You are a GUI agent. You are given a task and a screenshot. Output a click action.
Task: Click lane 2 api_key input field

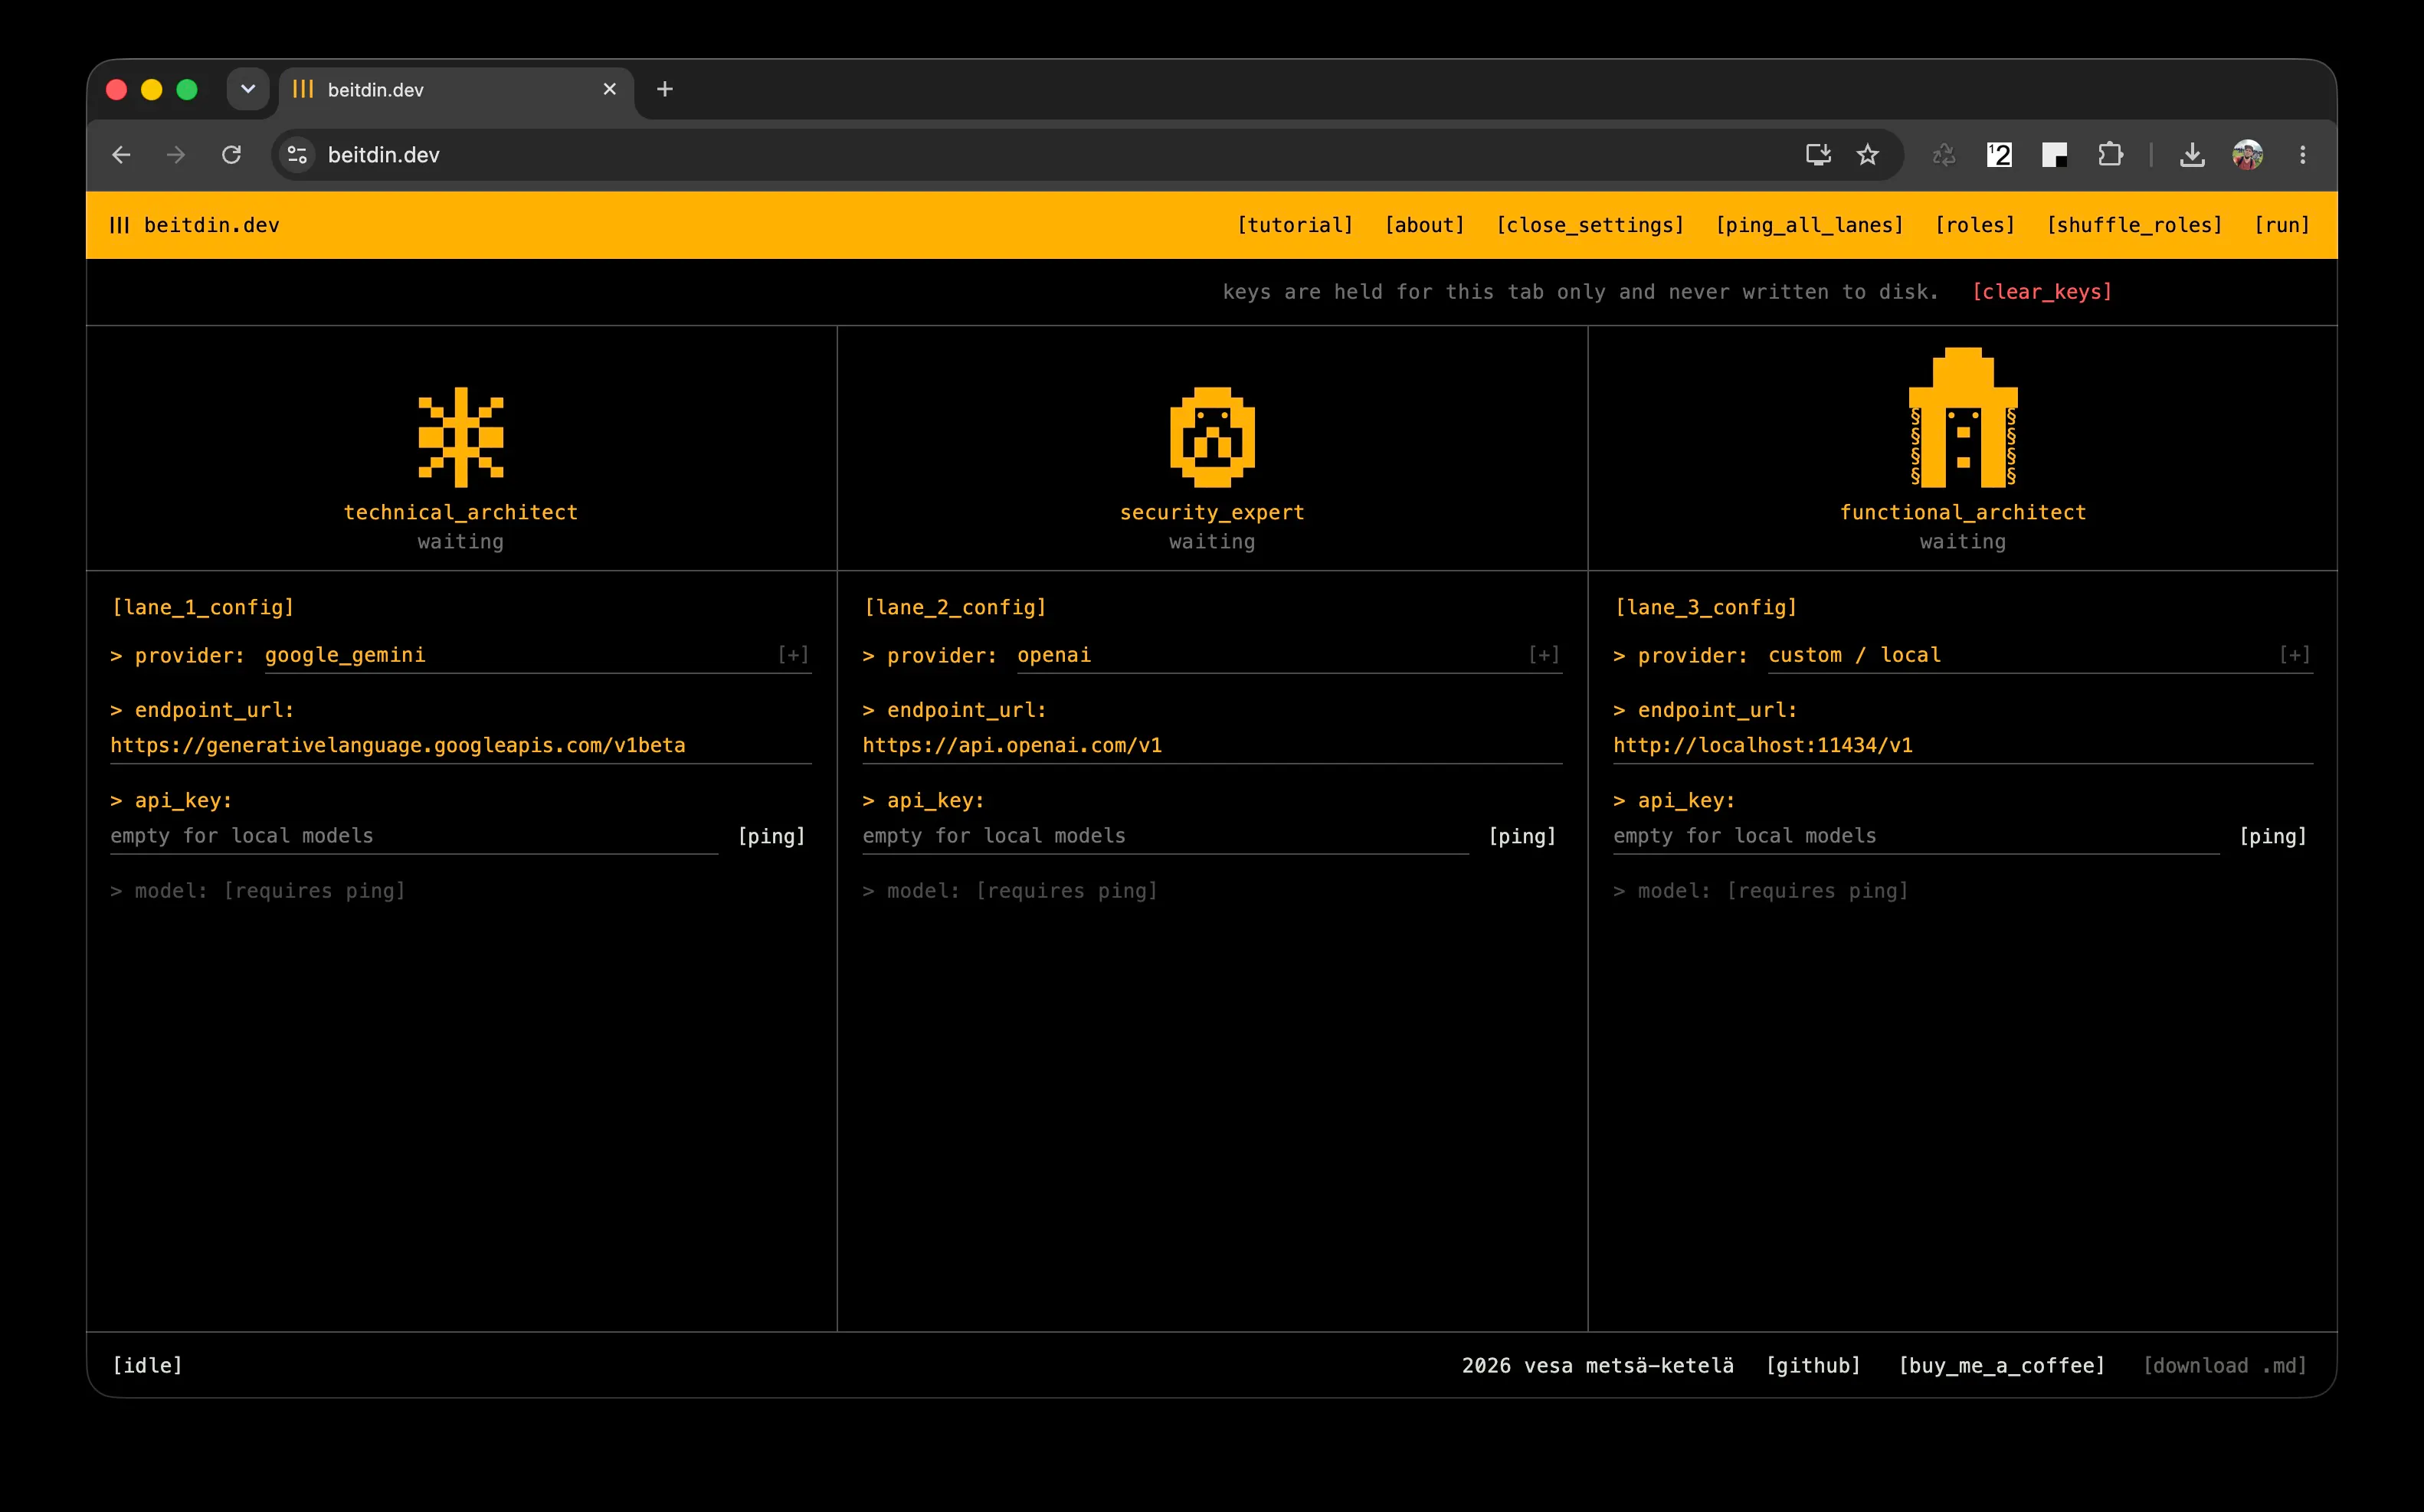point(1165,836)
